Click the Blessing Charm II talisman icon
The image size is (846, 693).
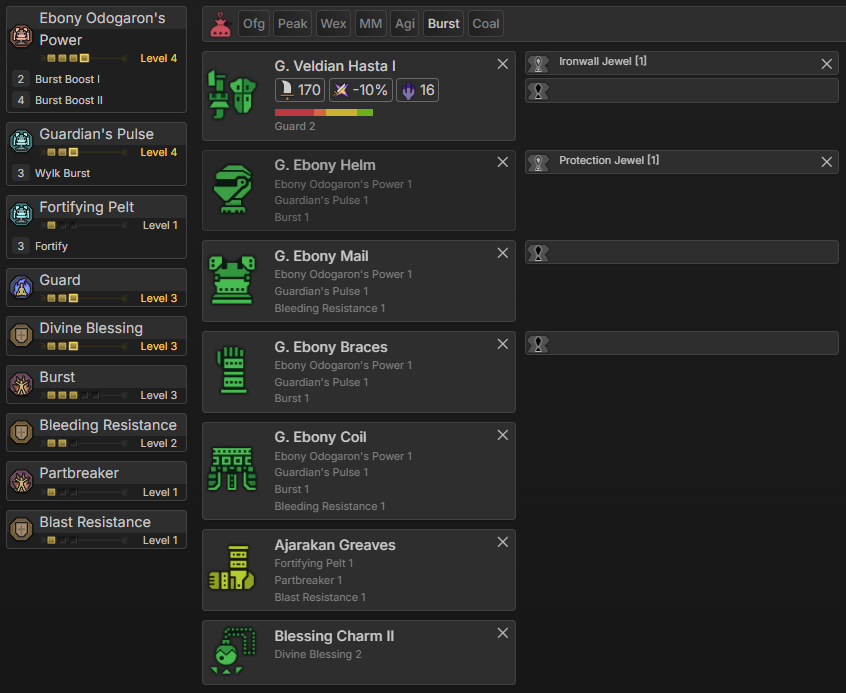(x=233, y=652)
